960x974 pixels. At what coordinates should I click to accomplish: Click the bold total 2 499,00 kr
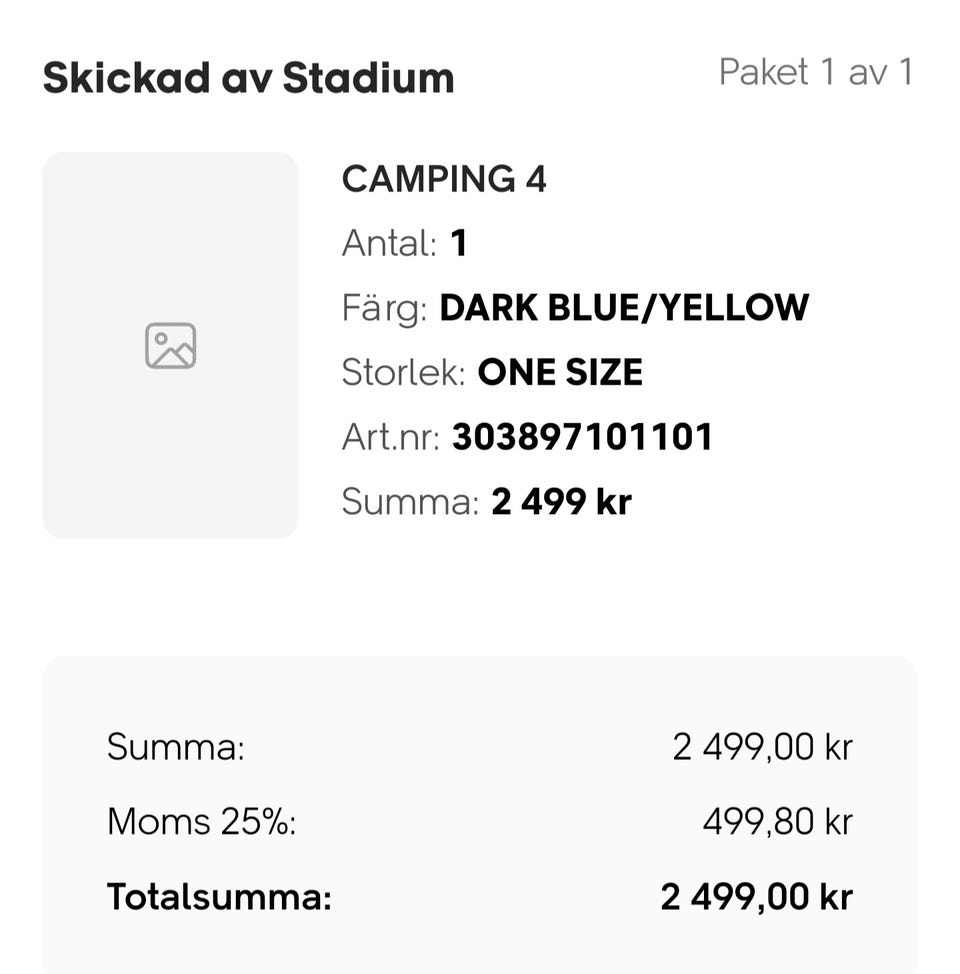[x=756, y=897]
